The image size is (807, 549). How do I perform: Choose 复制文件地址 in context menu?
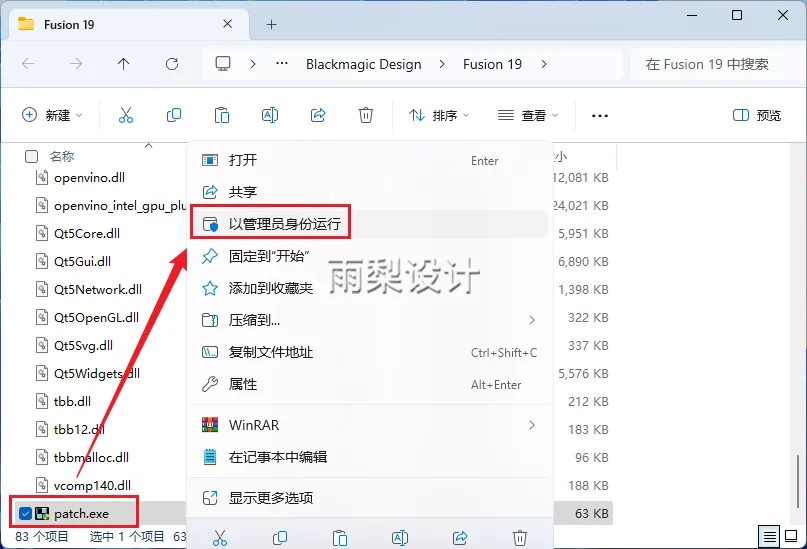369,352
